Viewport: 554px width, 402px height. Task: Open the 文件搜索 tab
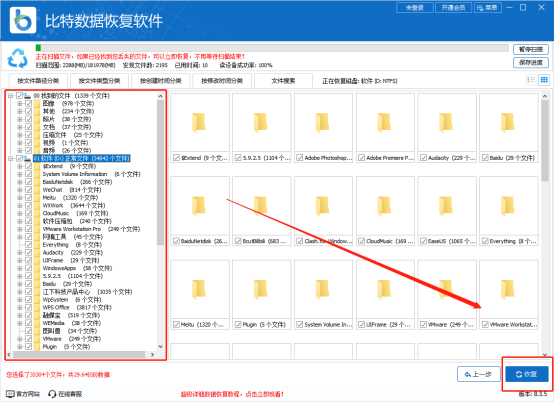(x=283, y=81)
